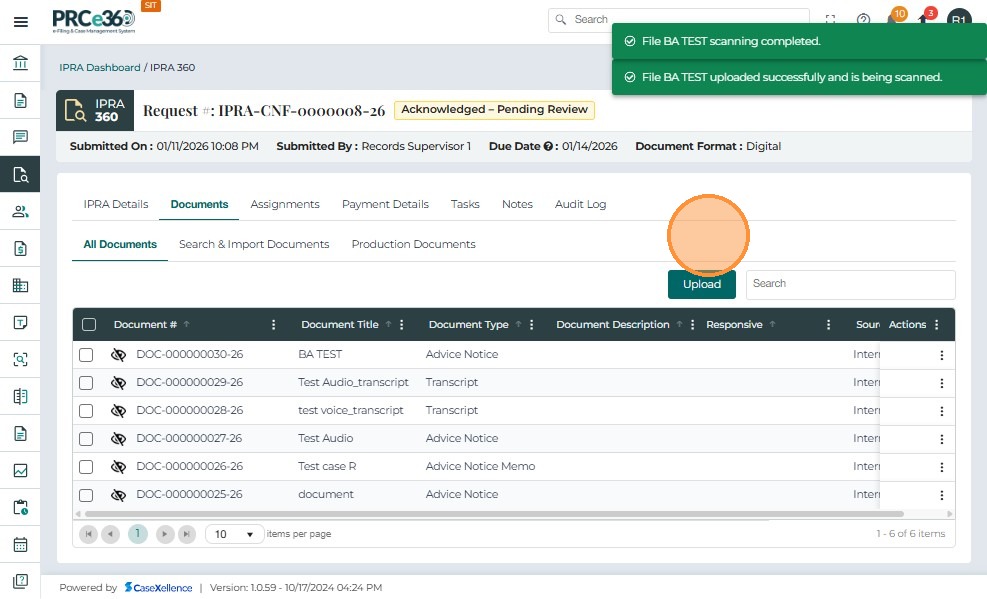Open the chat messages sidebar icon

point(20,137)
